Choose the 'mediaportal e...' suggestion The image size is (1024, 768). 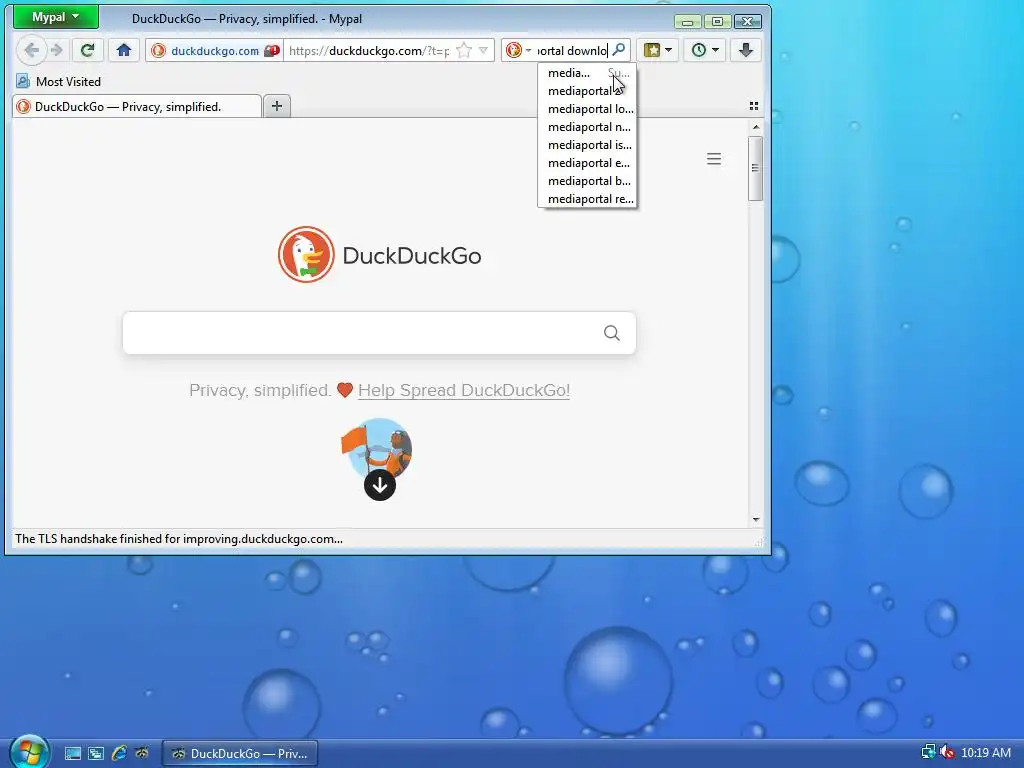click(x=587, y=163)
